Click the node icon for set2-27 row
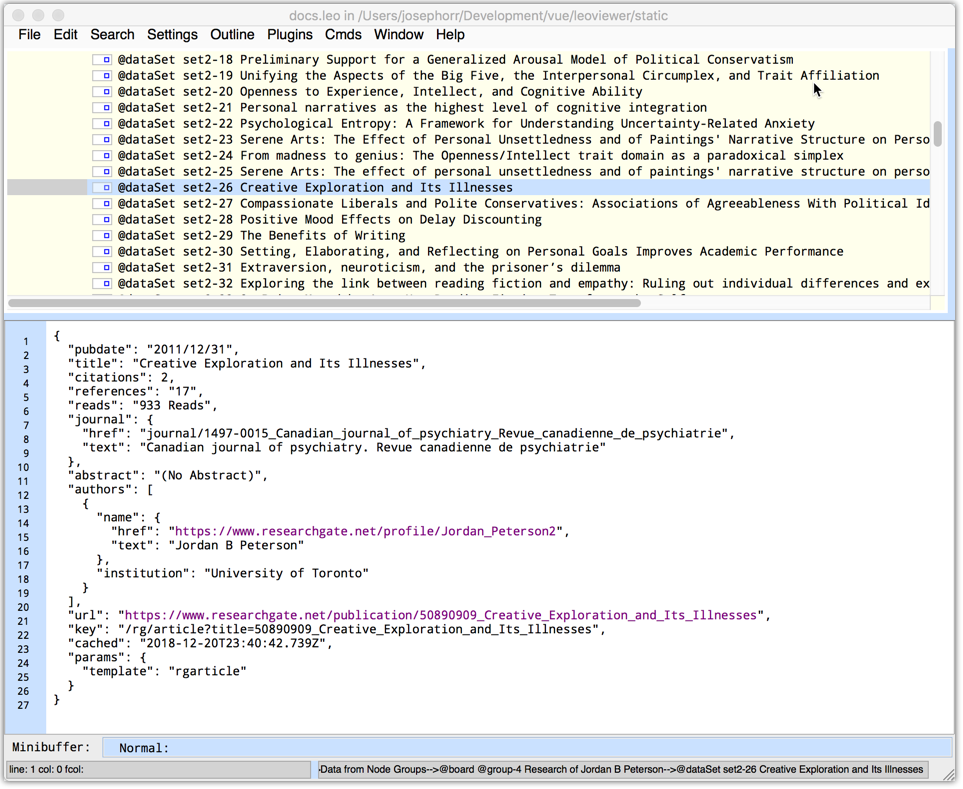 coord(102,203)
